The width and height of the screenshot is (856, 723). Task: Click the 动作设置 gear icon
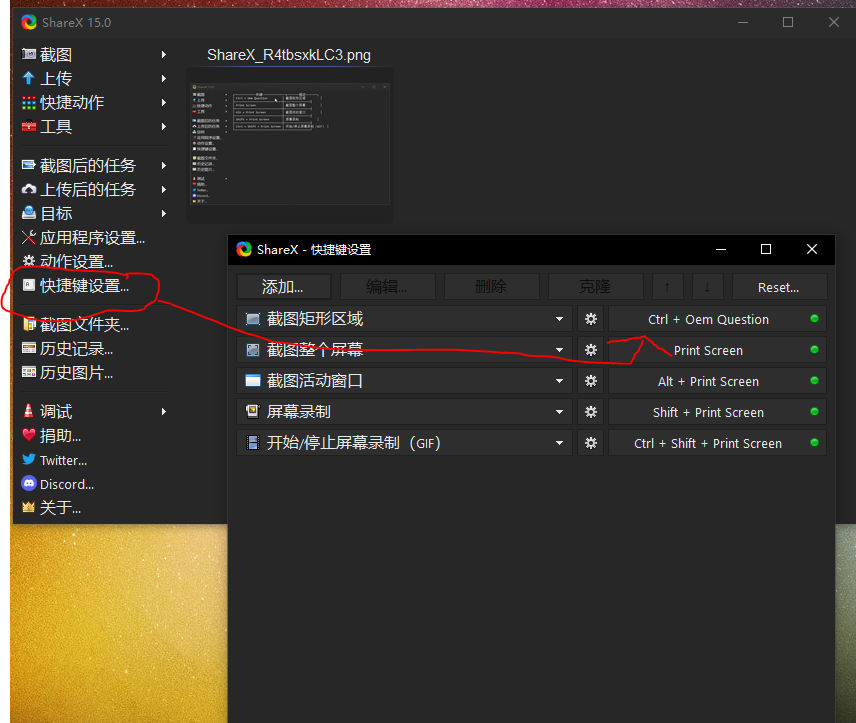click(28, 261)
